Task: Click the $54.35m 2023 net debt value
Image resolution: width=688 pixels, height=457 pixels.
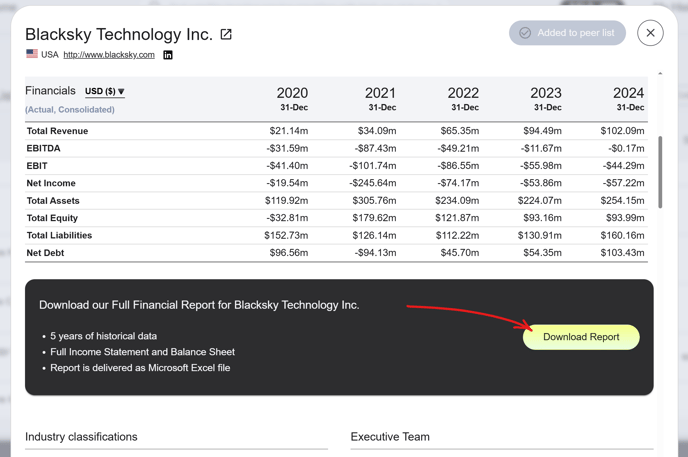Action: [542, 253]
